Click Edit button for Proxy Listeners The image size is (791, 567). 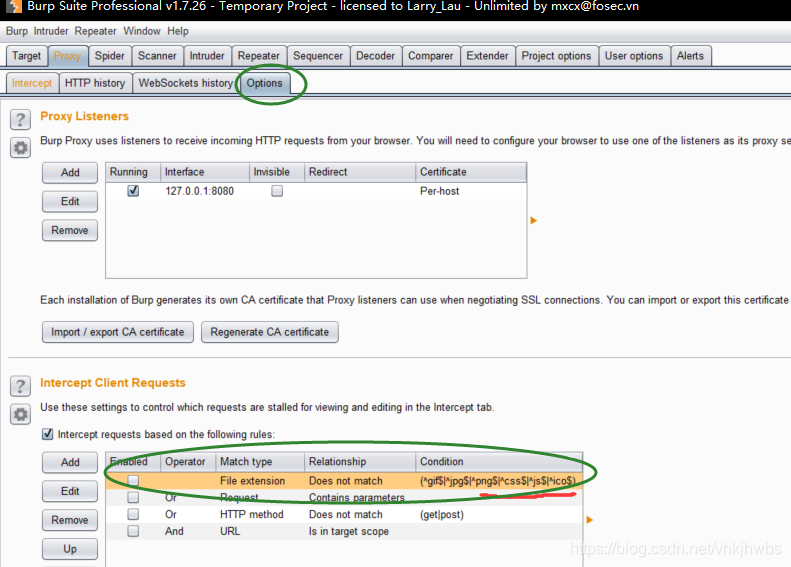[70, 201]
